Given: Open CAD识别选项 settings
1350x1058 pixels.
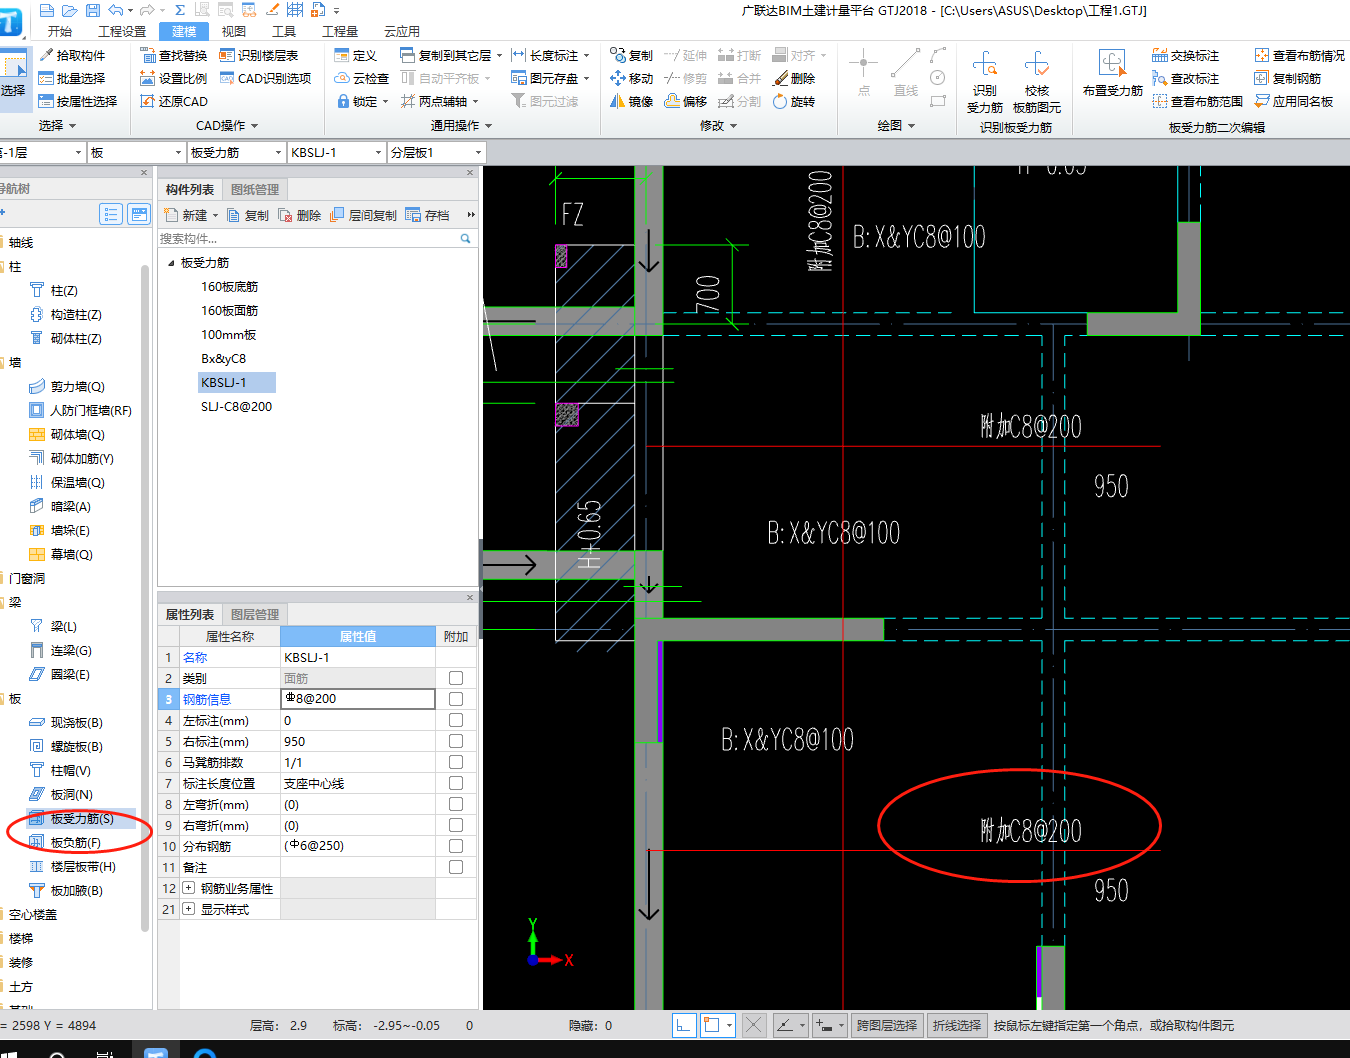Looking at the screenshot, I should coord(265,78).
